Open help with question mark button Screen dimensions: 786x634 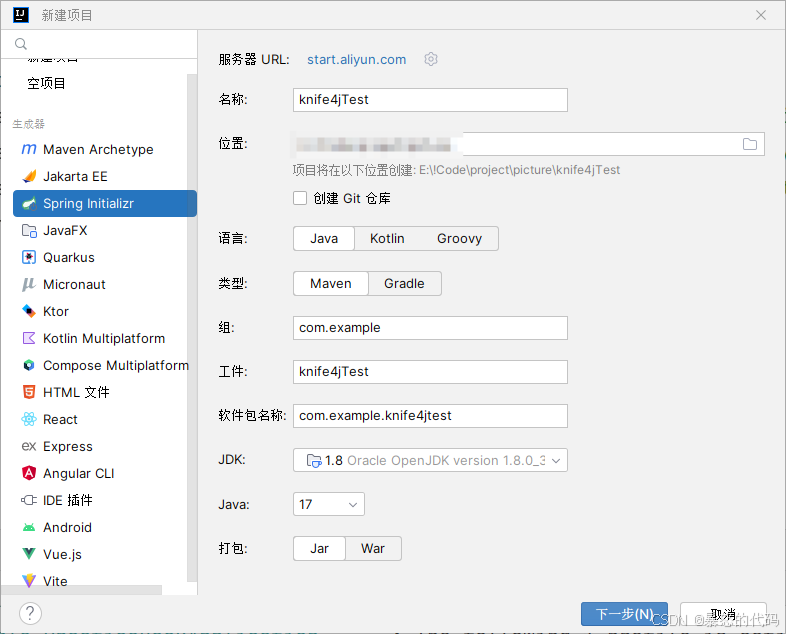30,613
